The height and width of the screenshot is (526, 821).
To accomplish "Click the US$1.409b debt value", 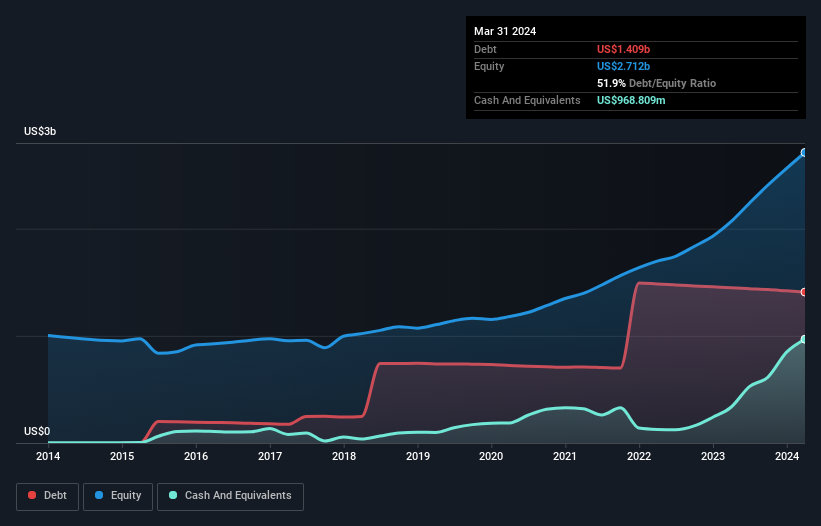I will click(623, 49).
